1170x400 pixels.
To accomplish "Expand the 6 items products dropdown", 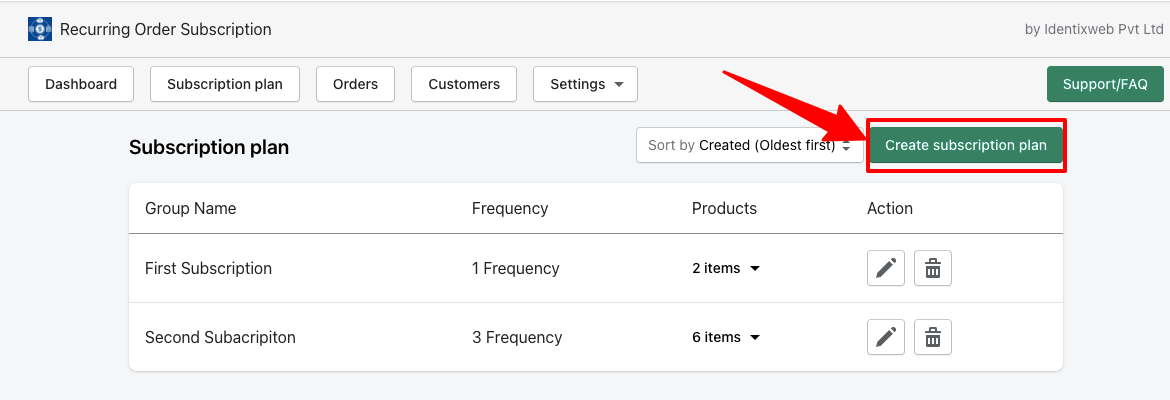I will [725, 337].
